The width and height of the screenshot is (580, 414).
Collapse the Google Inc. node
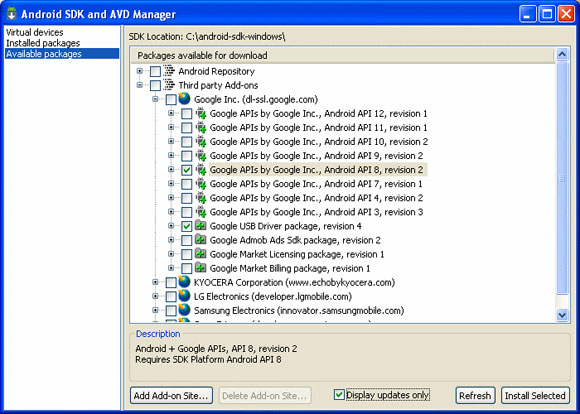(155, 99)
